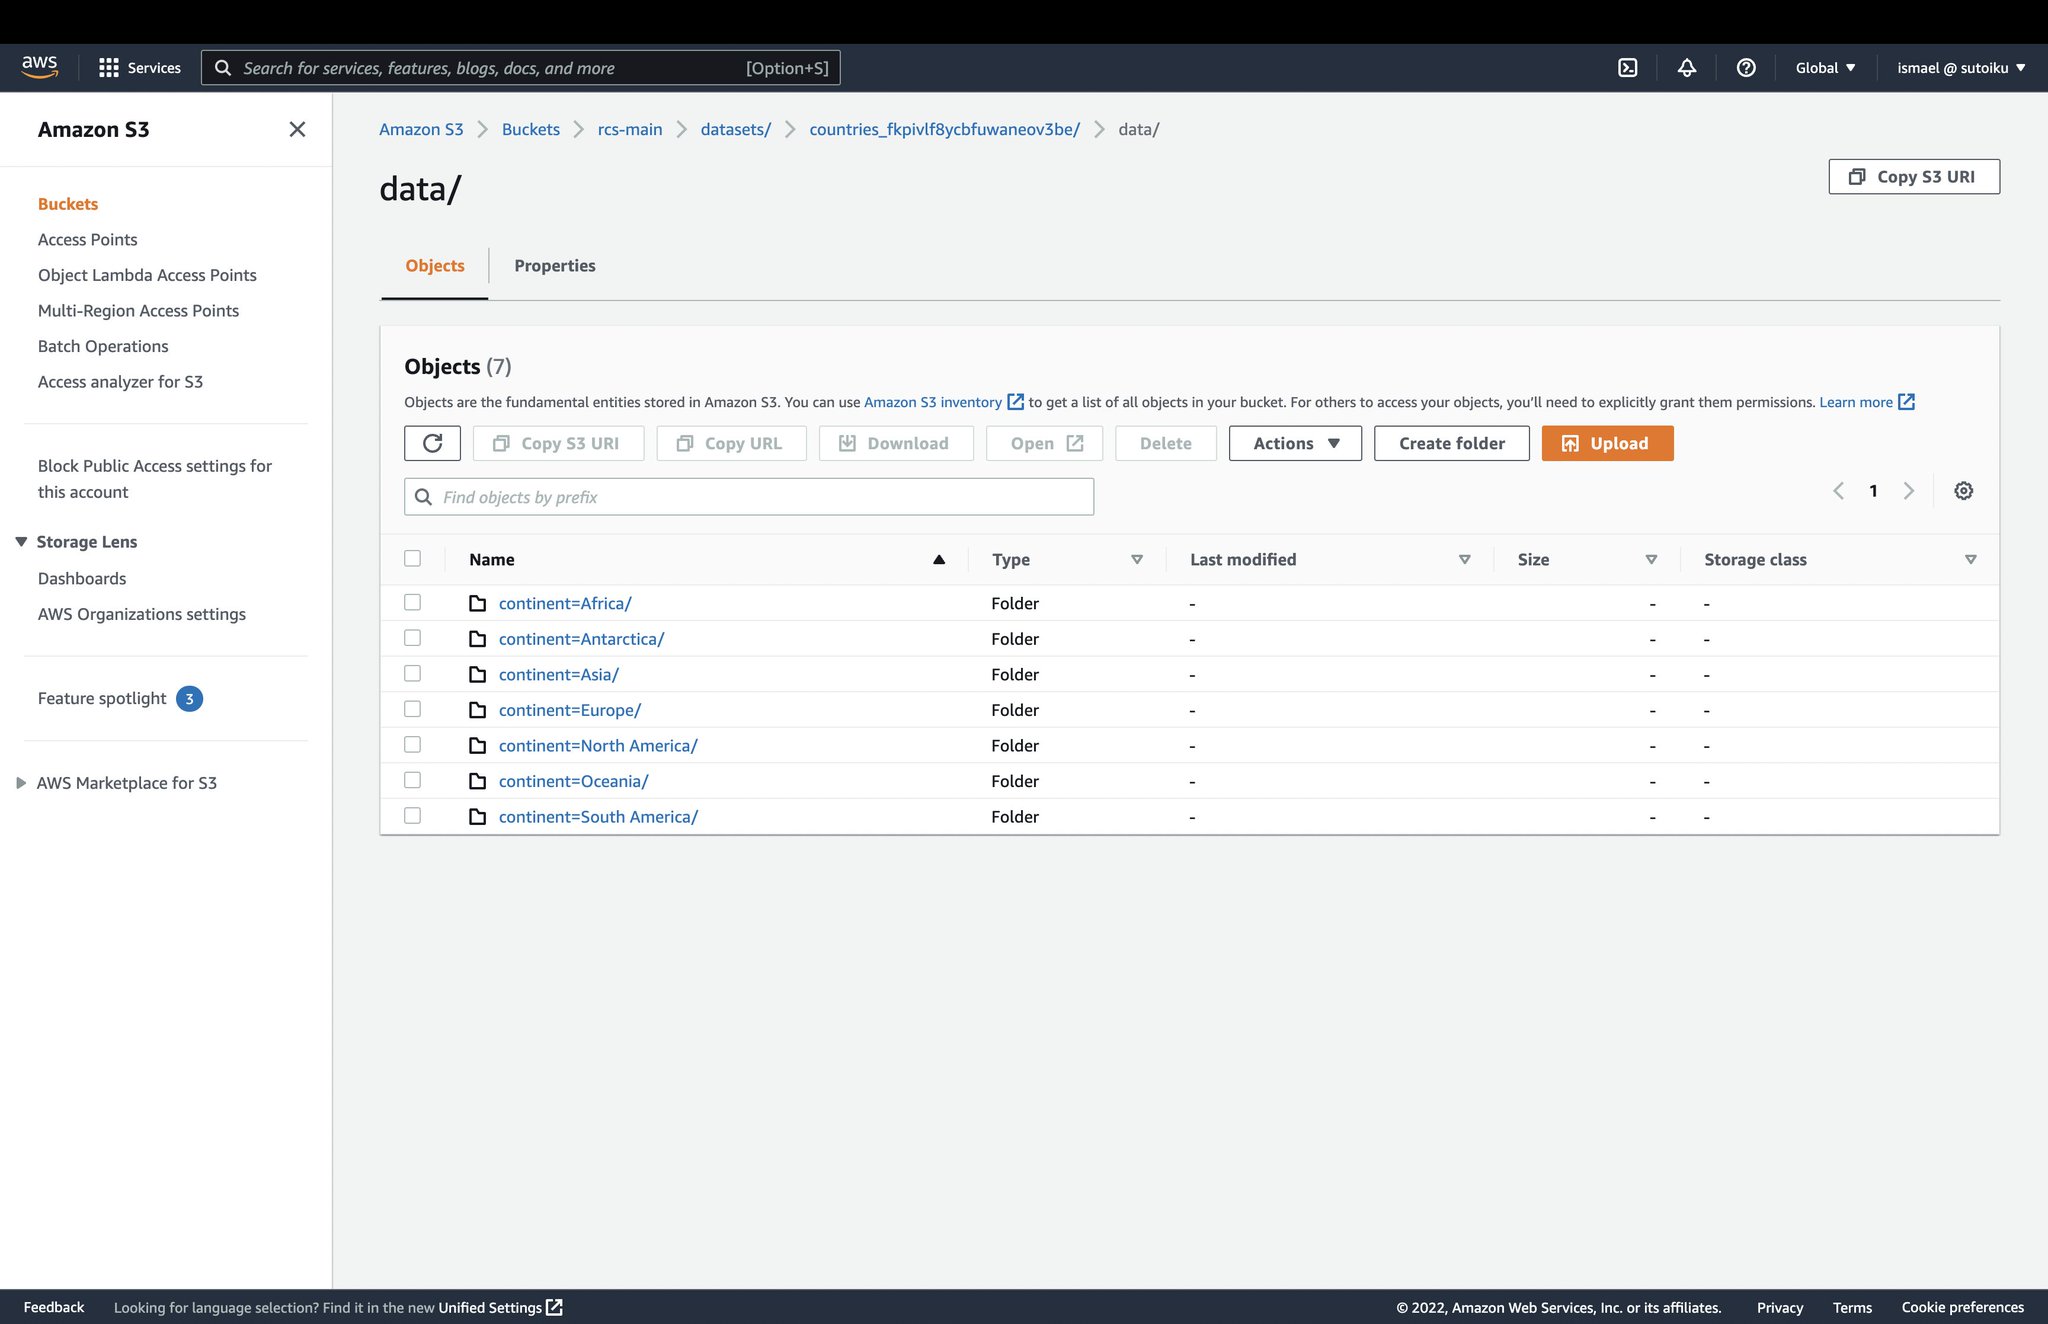Click the Upload button
This screenshot has height=1324, width=2048.
pos(1607,443)
